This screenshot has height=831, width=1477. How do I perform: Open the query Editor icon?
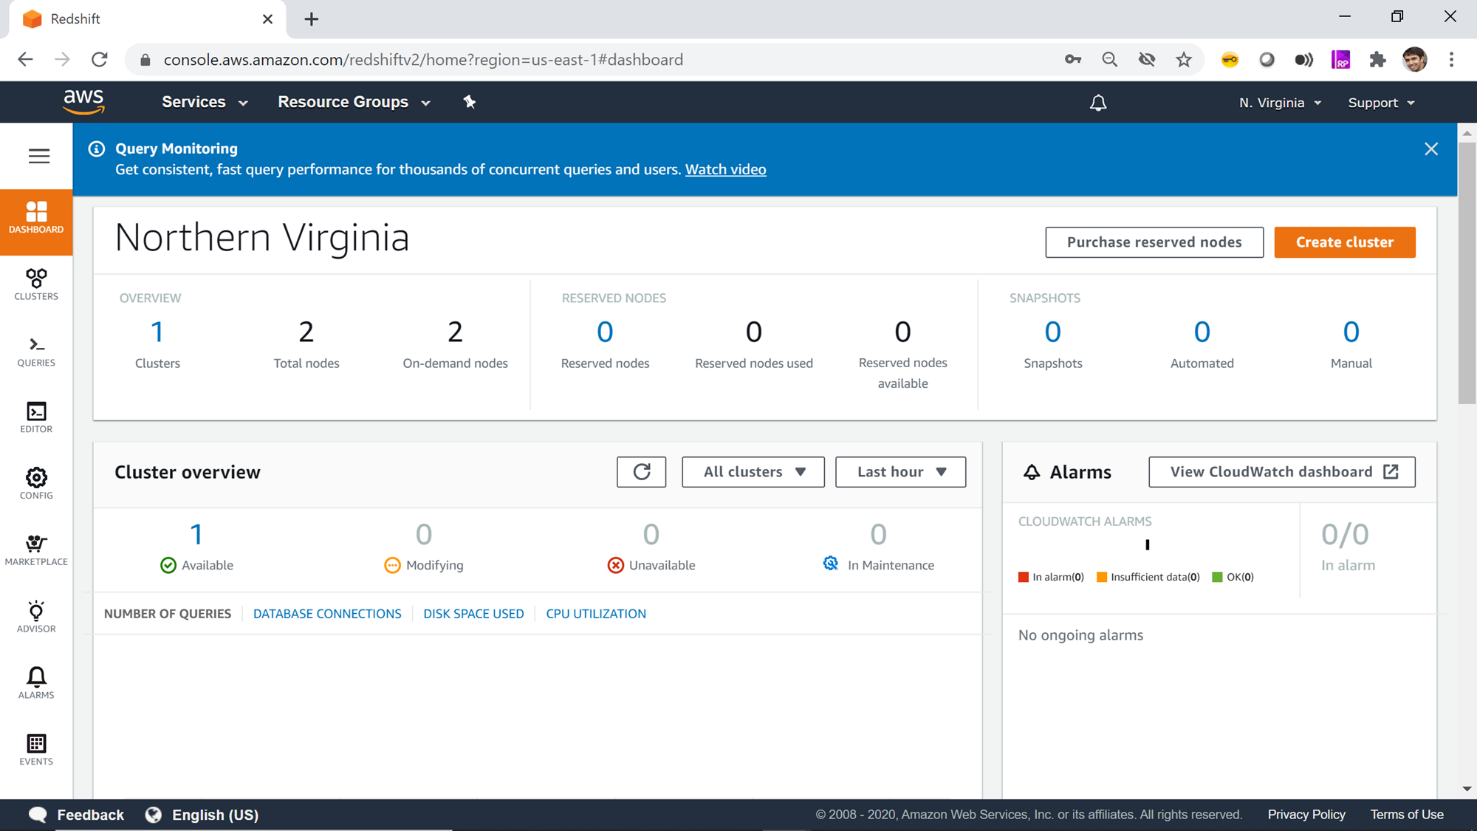point(36,417)
